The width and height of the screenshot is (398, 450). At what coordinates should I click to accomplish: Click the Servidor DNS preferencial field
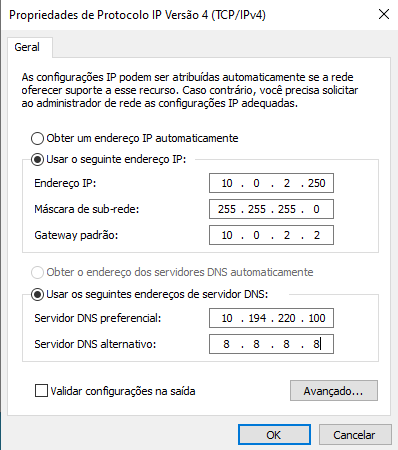[x=271, y=318]
